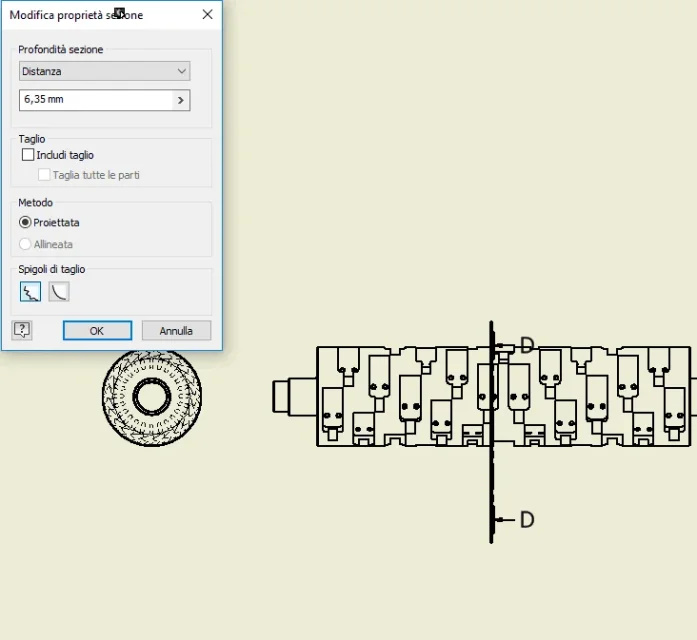Select the smooth cut edges icon
This screenshot has width=697, height=640.
click(x=59, y=292)
